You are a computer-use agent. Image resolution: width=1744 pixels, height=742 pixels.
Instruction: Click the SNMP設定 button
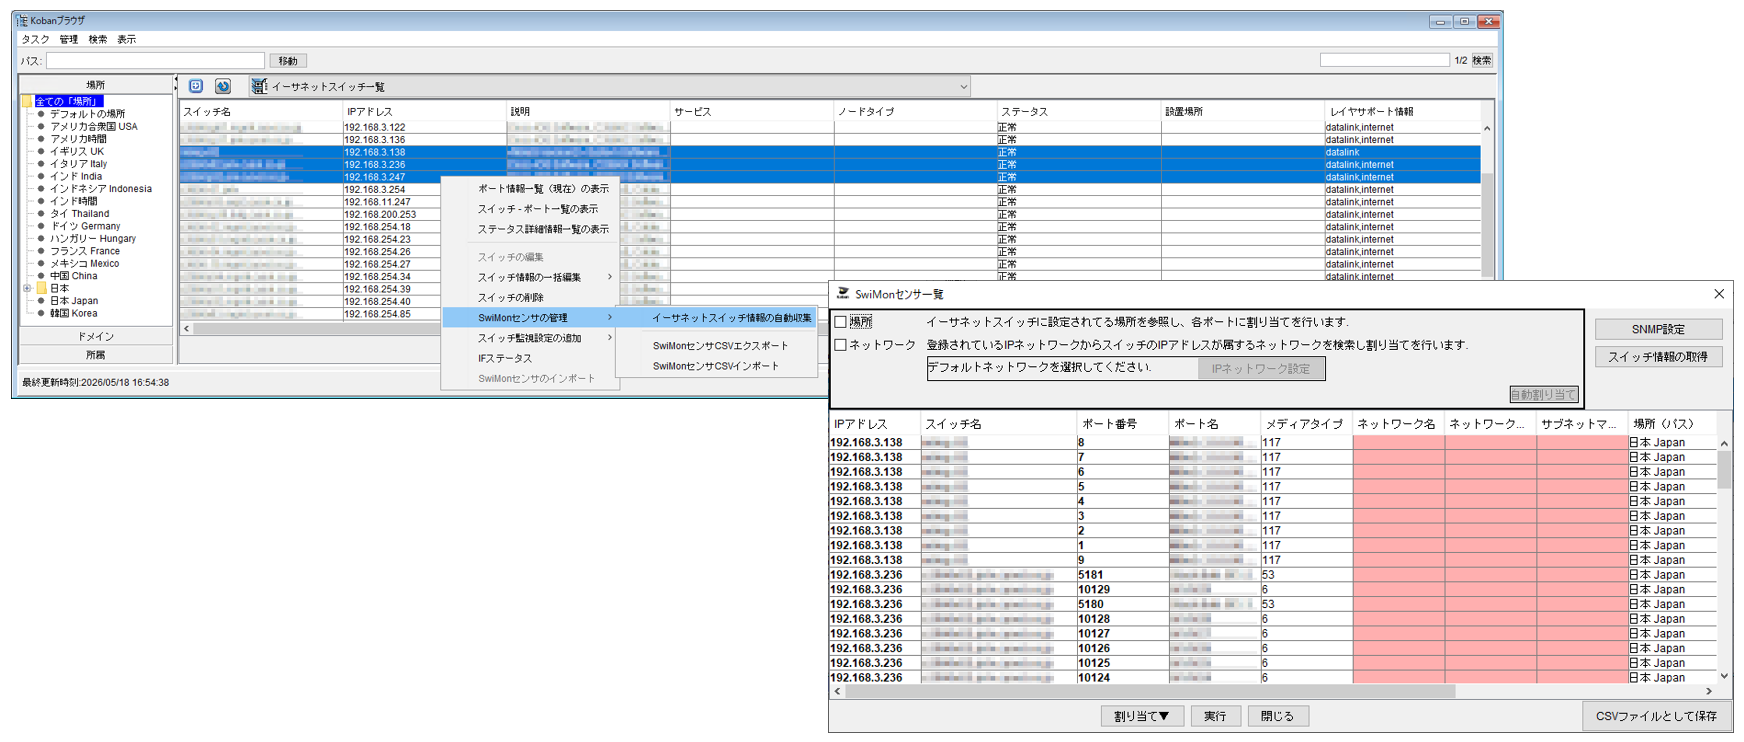coord(1658,329)
